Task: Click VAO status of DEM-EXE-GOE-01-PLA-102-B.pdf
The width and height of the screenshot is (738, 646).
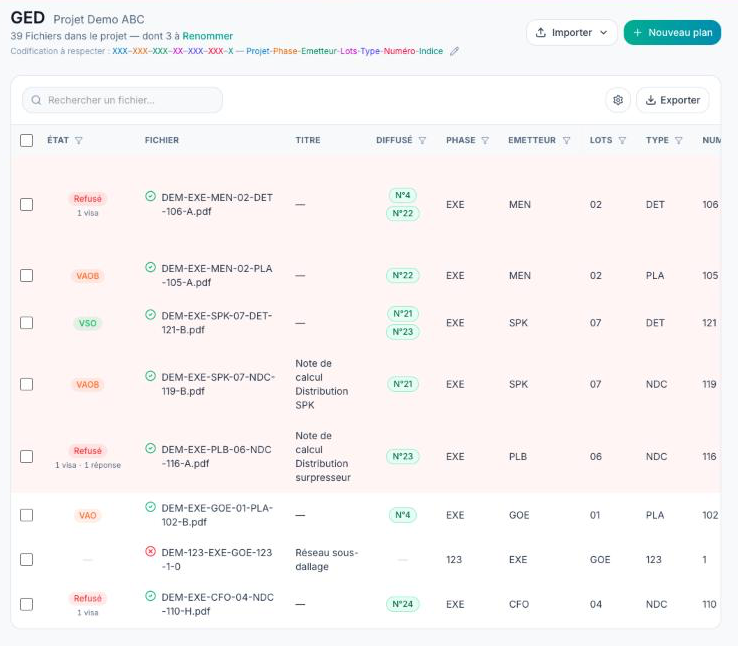Action: pyautogui.click(x=88, y=515)
